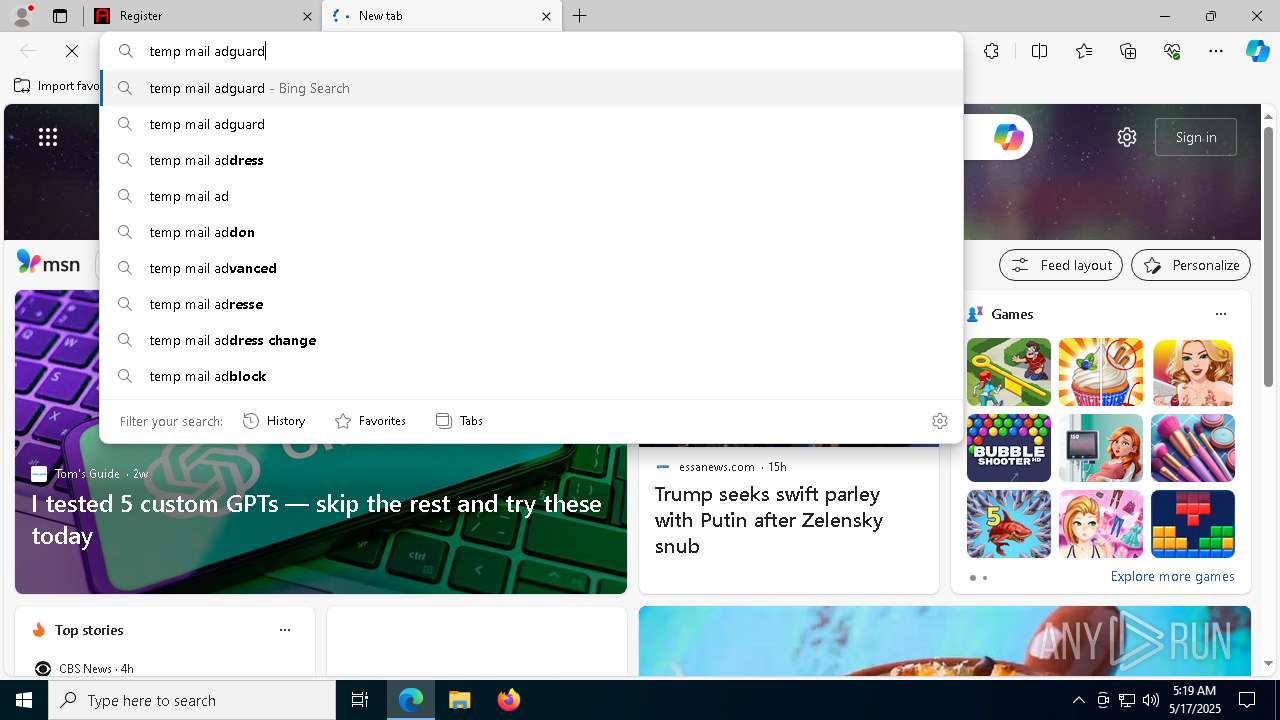Select 'temp mail adguard - Bing Search' suggestion
Screen dimensions: 1280x720
[x=531, y=88]
